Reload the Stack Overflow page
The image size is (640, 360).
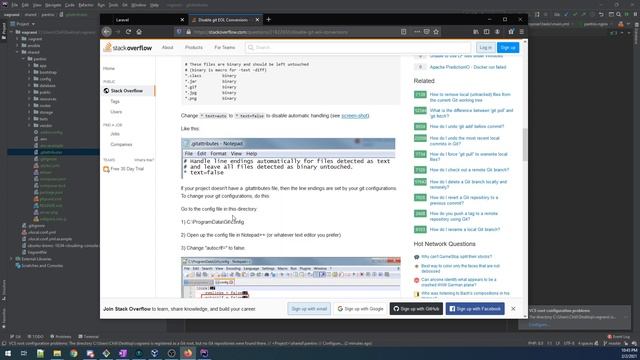coord(128,31)
